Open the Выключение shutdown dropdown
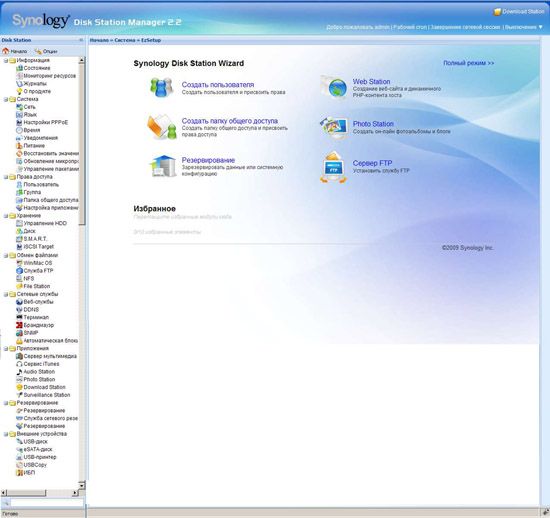 tap(524, 27)
